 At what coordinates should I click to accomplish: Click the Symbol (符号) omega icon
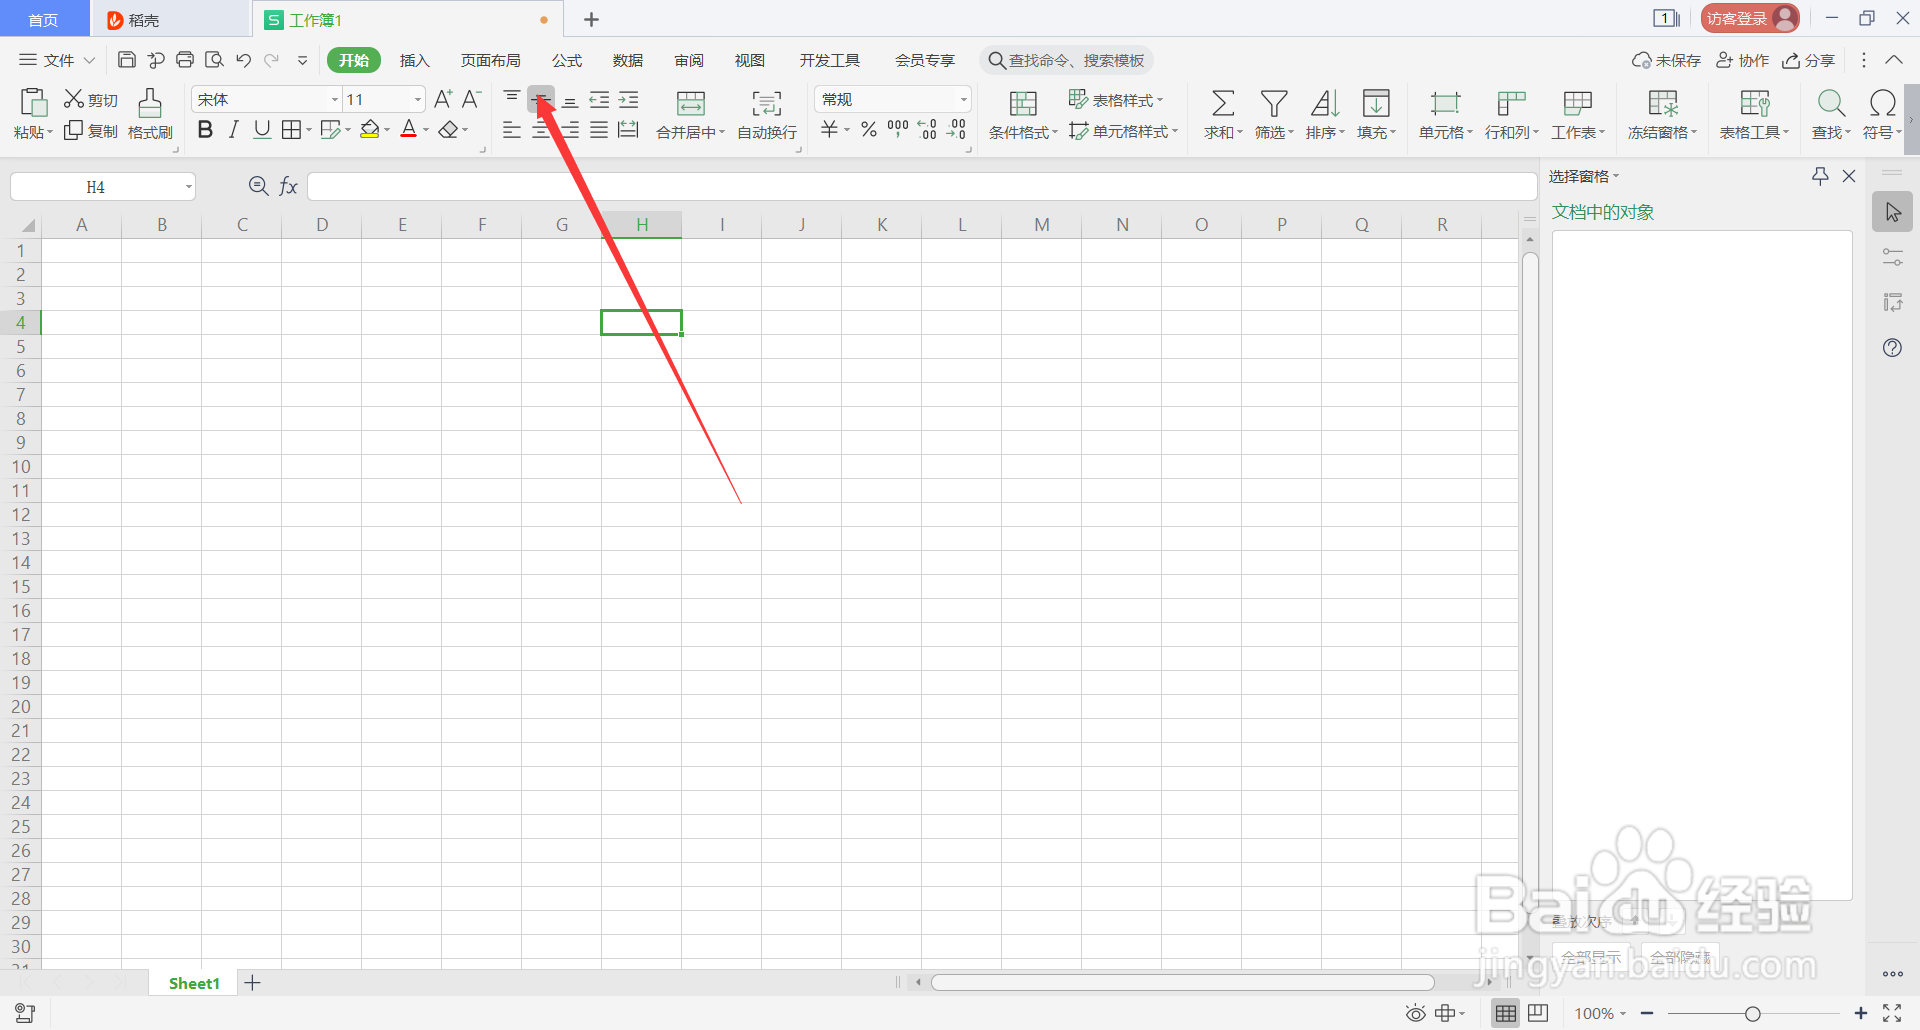(1882, 103)
